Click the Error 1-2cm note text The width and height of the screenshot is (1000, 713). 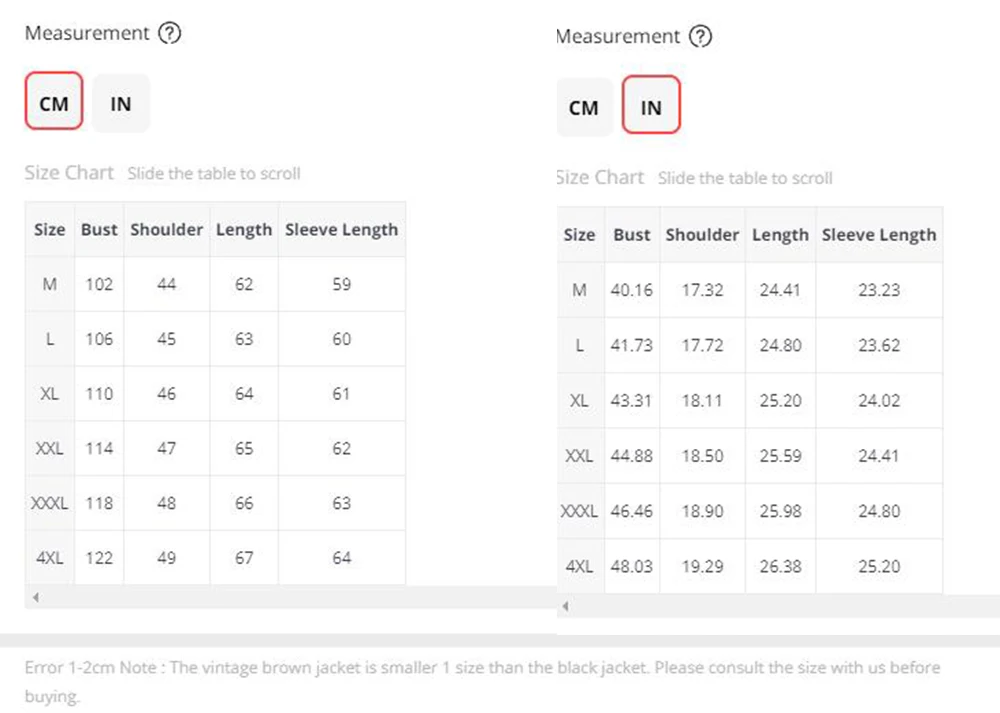coord(482,681)
